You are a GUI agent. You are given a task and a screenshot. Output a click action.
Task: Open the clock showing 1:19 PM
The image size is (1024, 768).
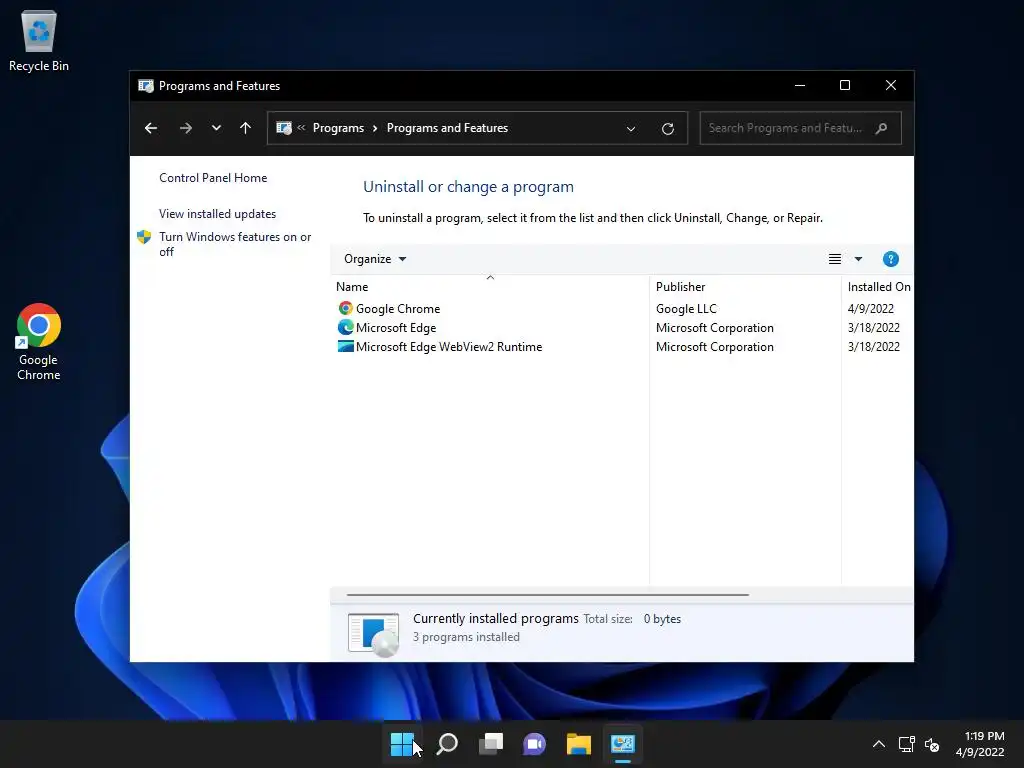point(980,744)
